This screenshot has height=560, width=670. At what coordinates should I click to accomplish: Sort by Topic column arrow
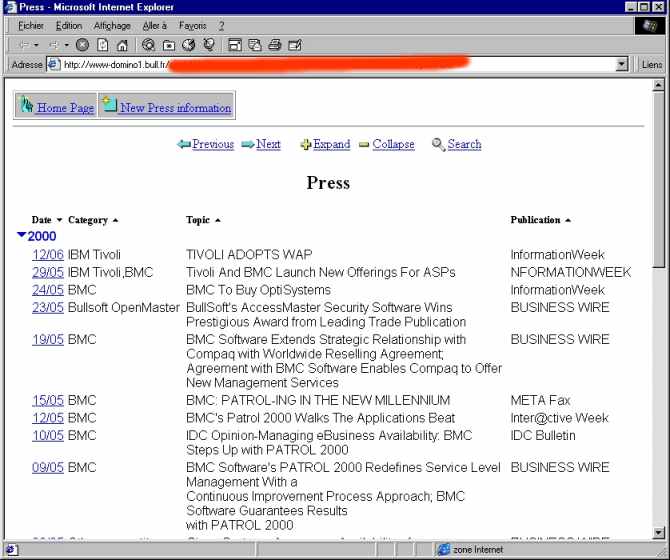pos(217,220)
